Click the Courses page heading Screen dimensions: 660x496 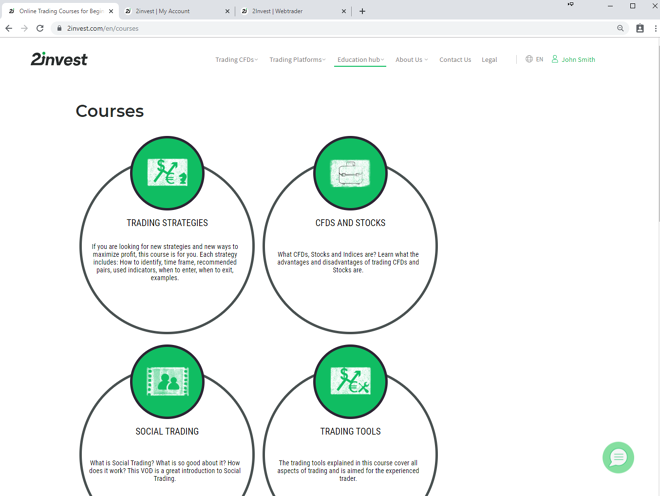pyautogui.click(x=109, y=111)
